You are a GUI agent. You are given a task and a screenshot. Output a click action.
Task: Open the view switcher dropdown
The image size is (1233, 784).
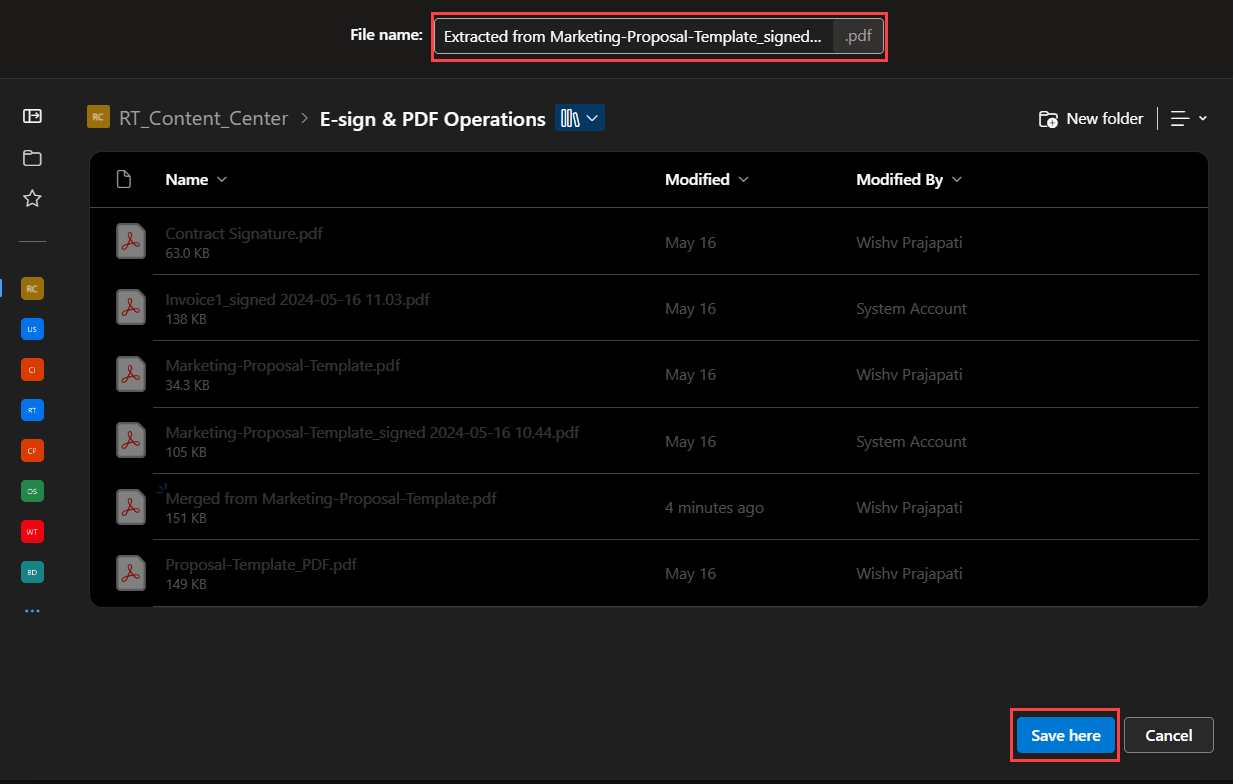(x=580, y=118)
